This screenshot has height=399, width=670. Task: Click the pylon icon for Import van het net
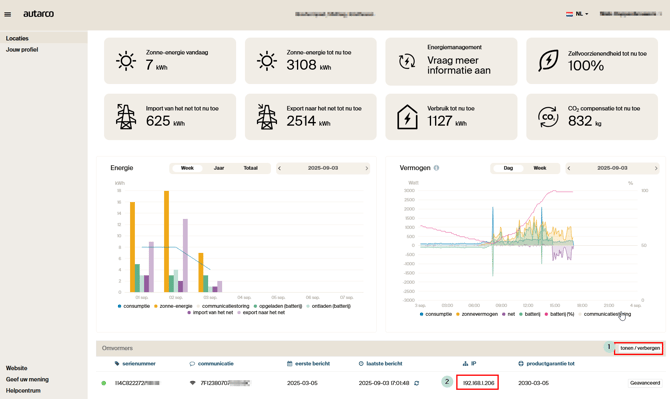coord(126,117)
